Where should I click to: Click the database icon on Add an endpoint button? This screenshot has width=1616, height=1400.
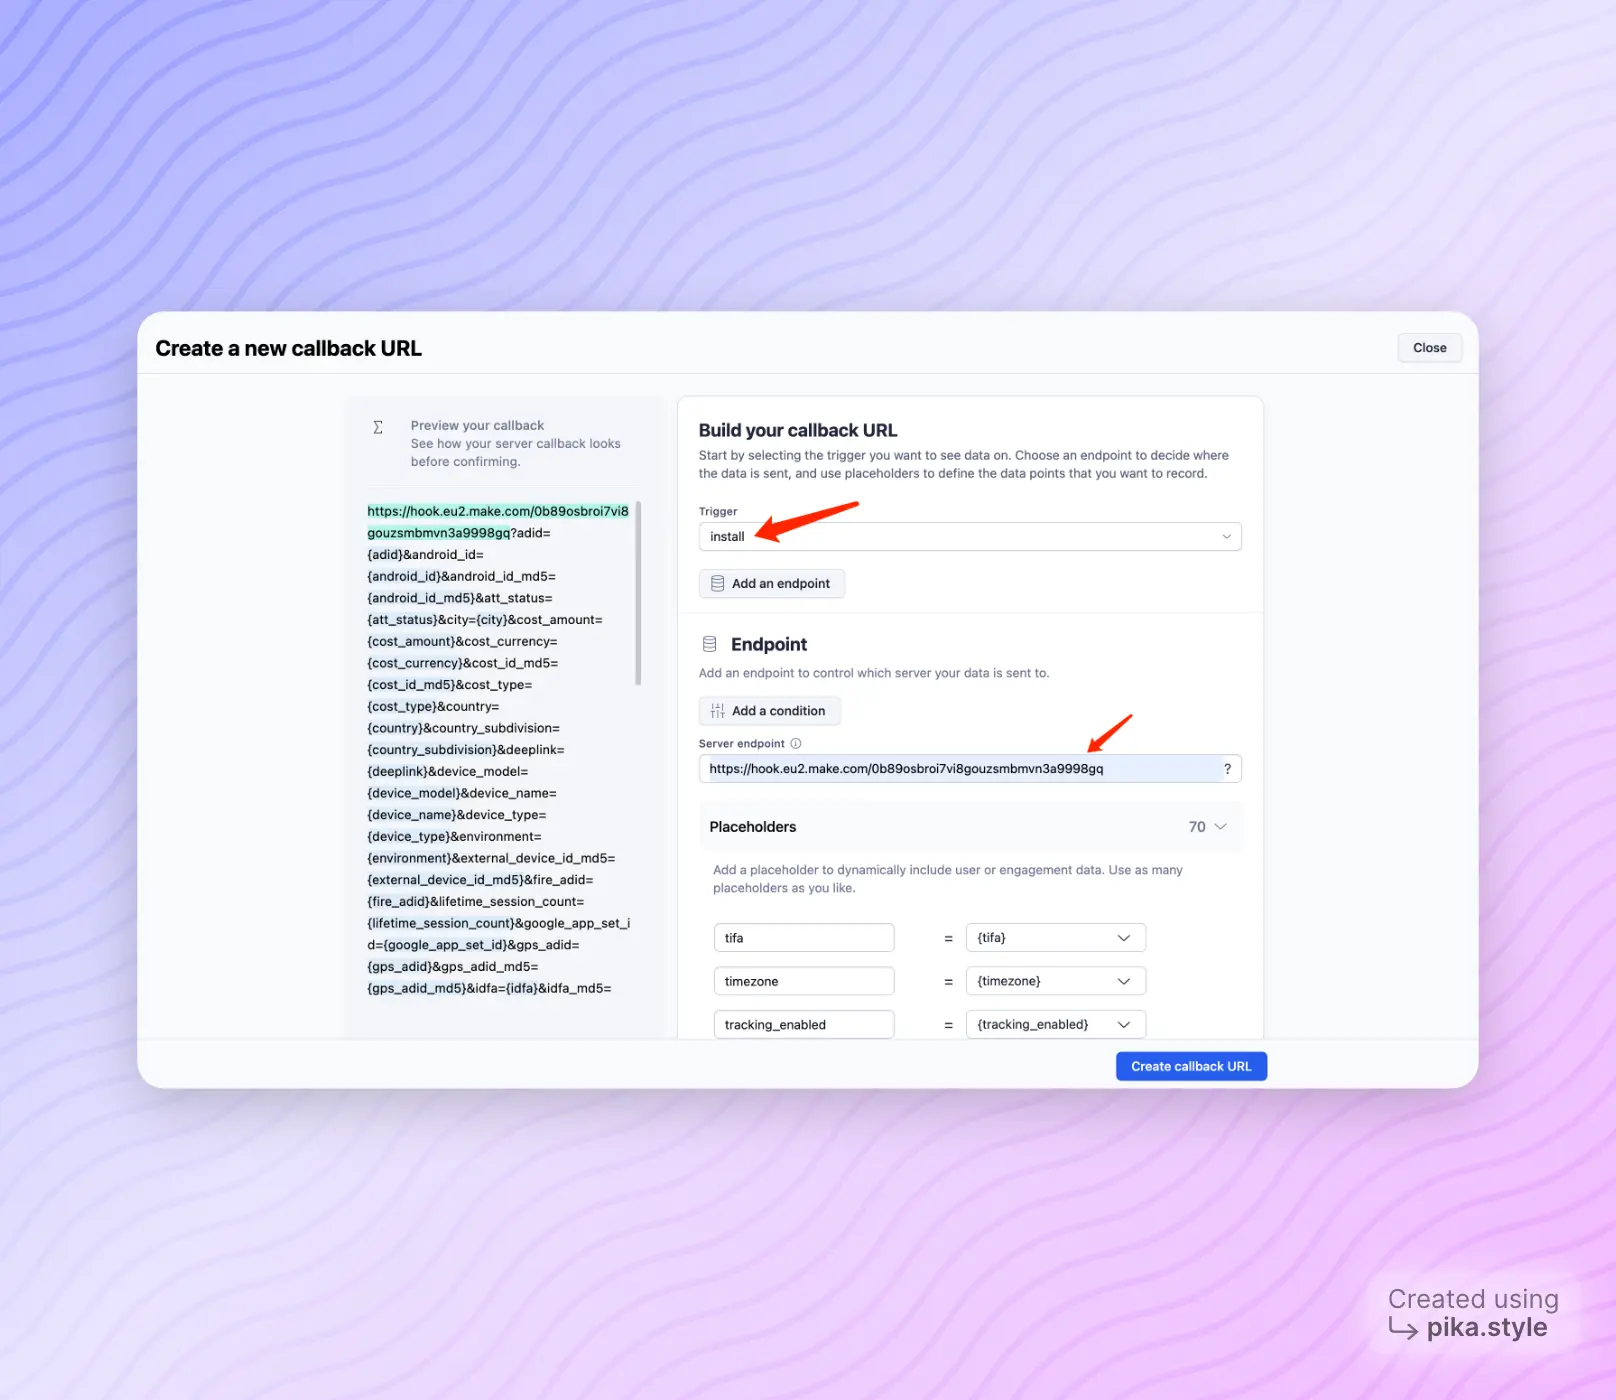pyautogui.click(x=717, y=583)
